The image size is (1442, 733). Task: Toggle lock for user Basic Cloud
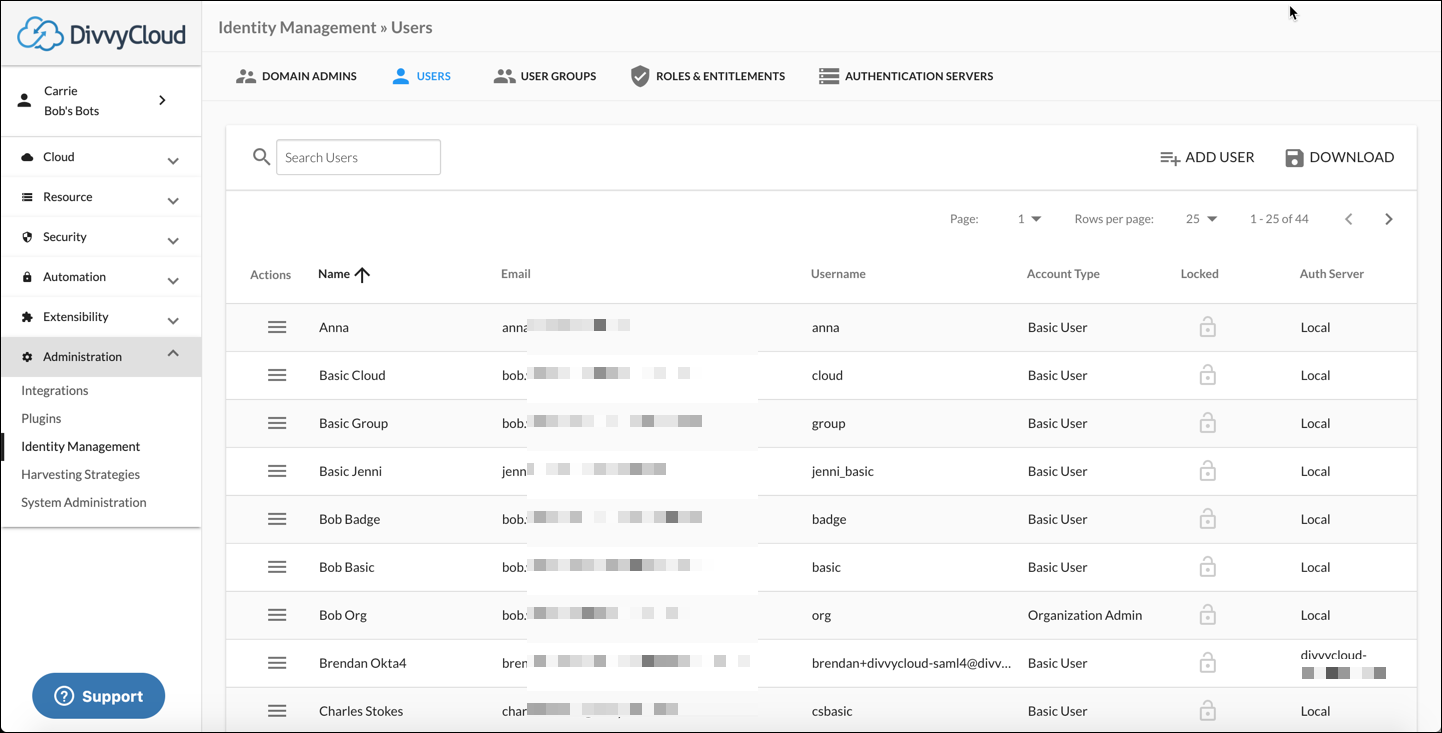[1208, 375]
